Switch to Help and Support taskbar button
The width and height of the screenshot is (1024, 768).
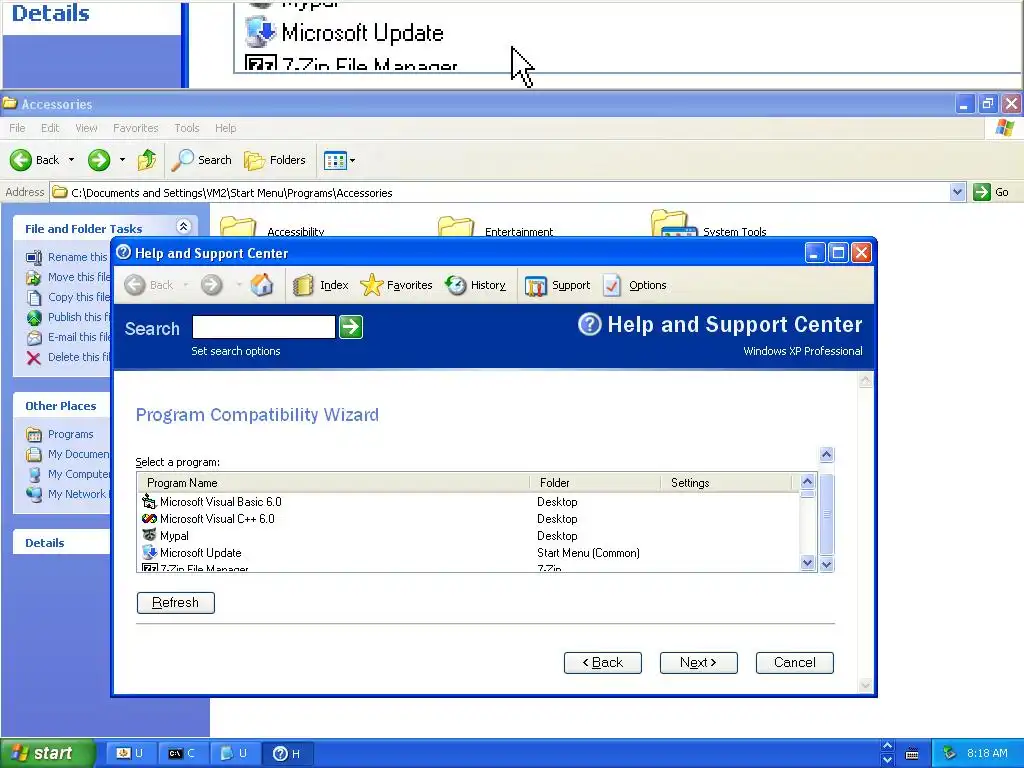pyautogui.click(x=287, y=753)
